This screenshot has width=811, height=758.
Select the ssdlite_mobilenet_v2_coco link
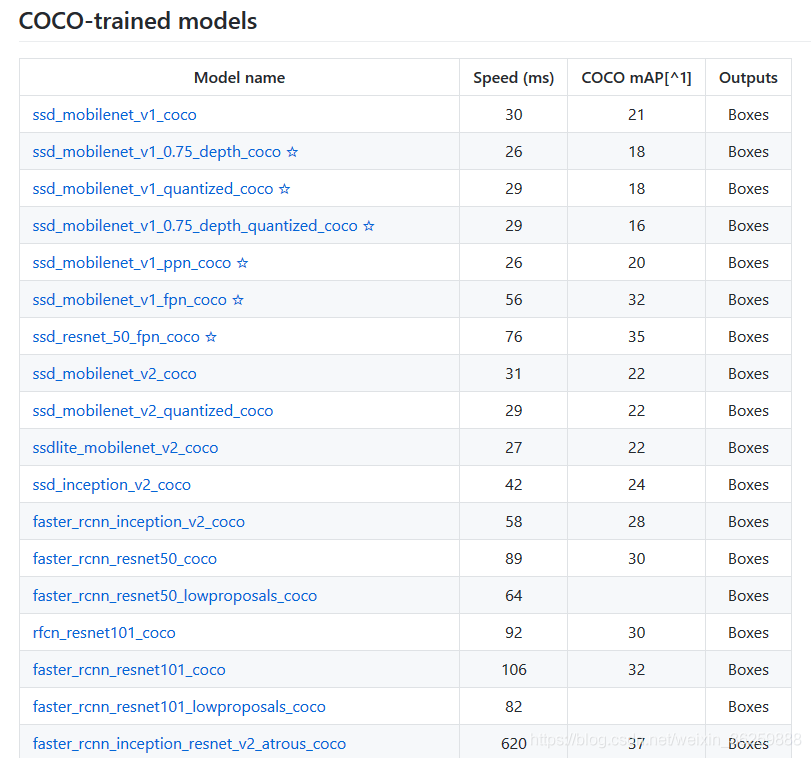125,448
